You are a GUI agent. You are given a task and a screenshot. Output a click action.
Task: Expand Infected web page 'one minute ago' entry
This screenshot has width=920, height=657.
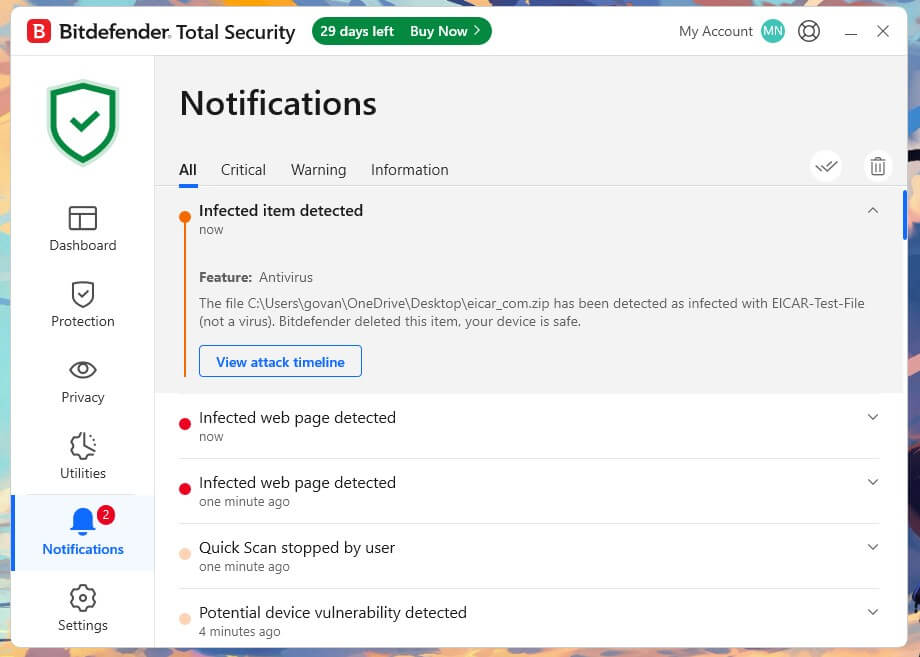[x=873, y=482]
